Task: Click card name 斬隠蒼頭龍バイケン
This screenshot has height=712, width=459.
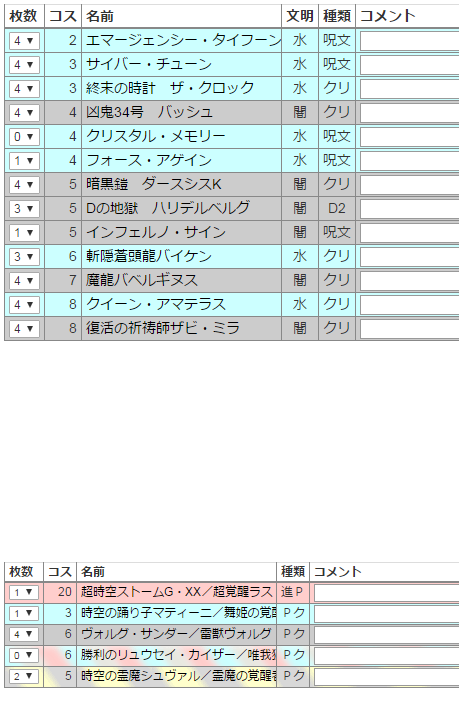Action: coord(149,256)
